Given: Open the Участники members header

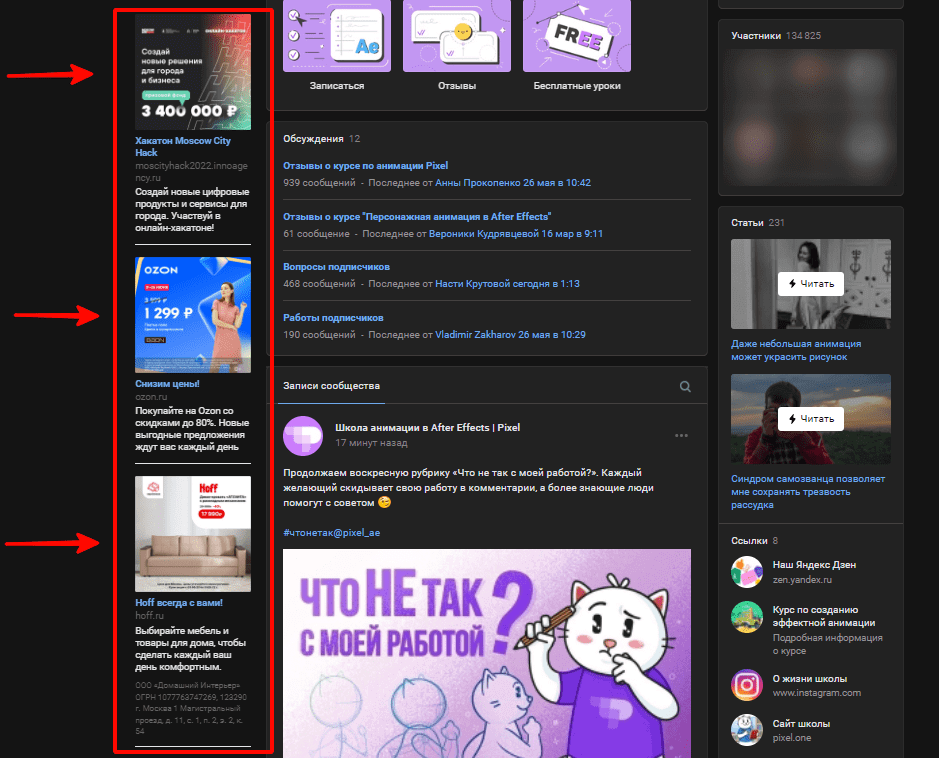Looking at the screenshot, I should tap(755, 36).
